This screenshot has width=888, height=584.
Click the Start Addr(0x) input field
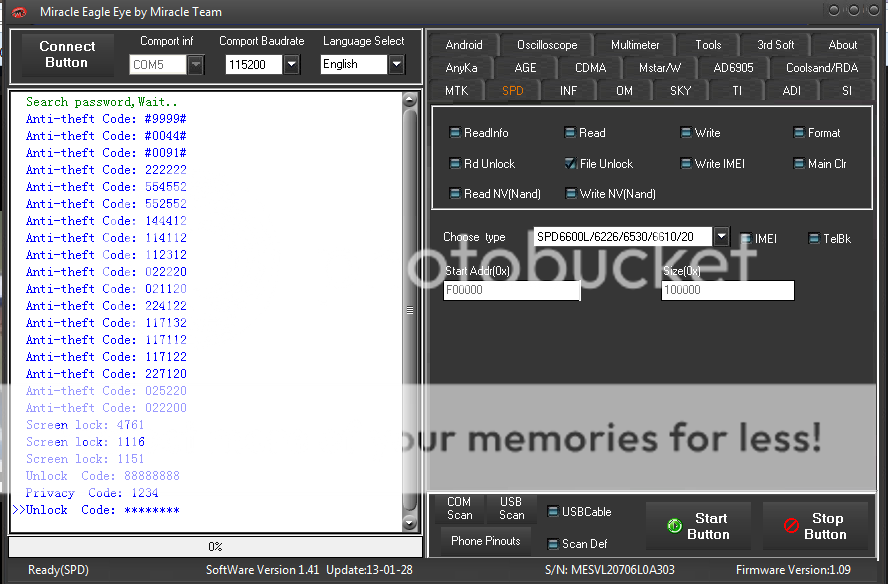coord(512,290)
